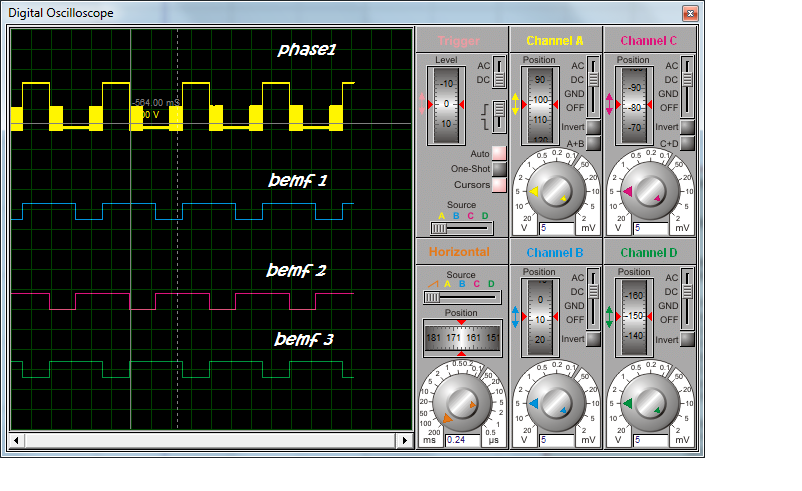Click the scope scrollbar right arrow
This screenshot has height=491, width=802.
405,440
